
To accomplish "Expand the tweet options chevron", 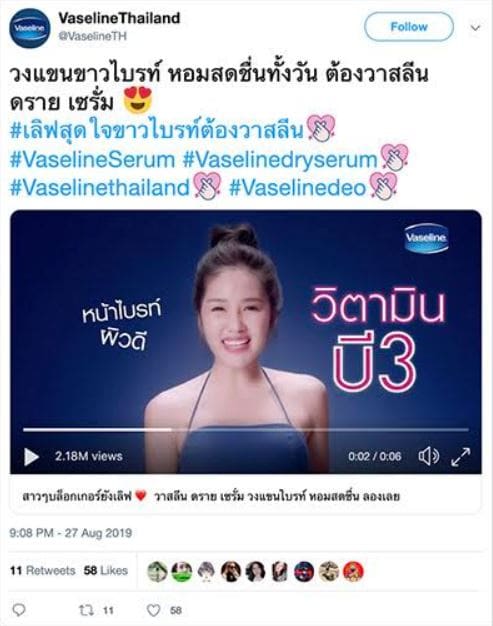I will [475, 28].
